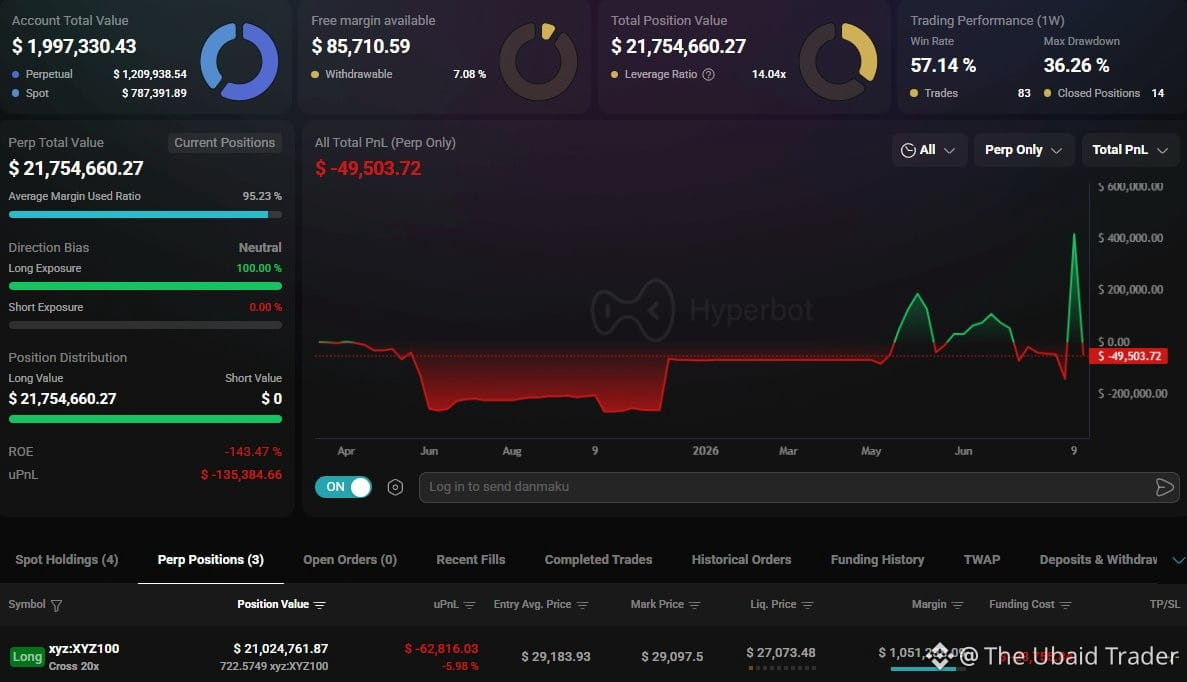Click the Total Position Value donut chart
The width and height of the screenshot is (1187, 682).
point(838,61)
